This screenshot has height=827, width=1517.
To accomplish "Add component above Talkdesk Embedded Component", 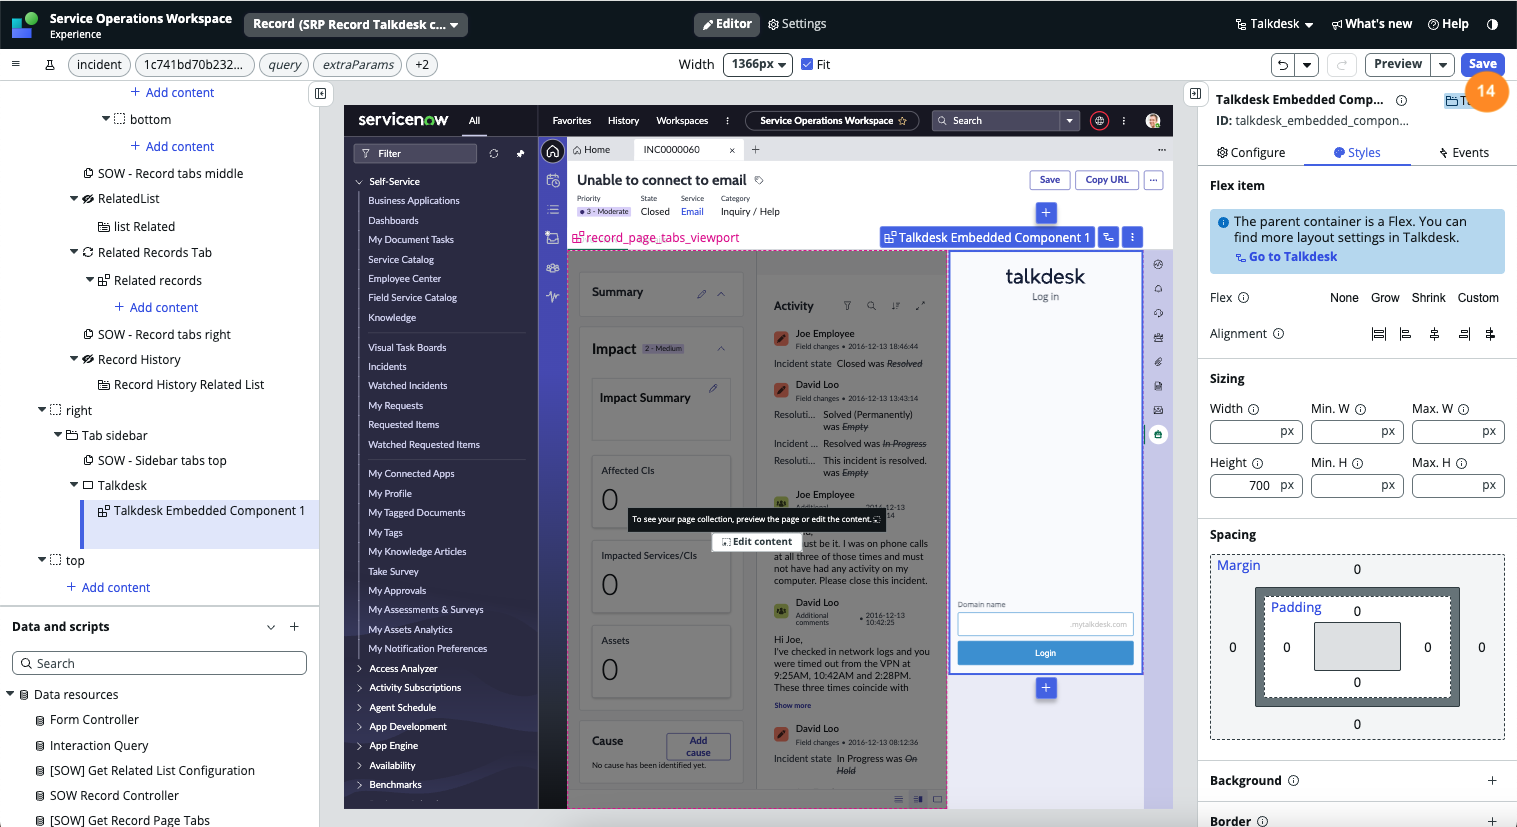I will pyautogui.click(x=1046, y=212).
